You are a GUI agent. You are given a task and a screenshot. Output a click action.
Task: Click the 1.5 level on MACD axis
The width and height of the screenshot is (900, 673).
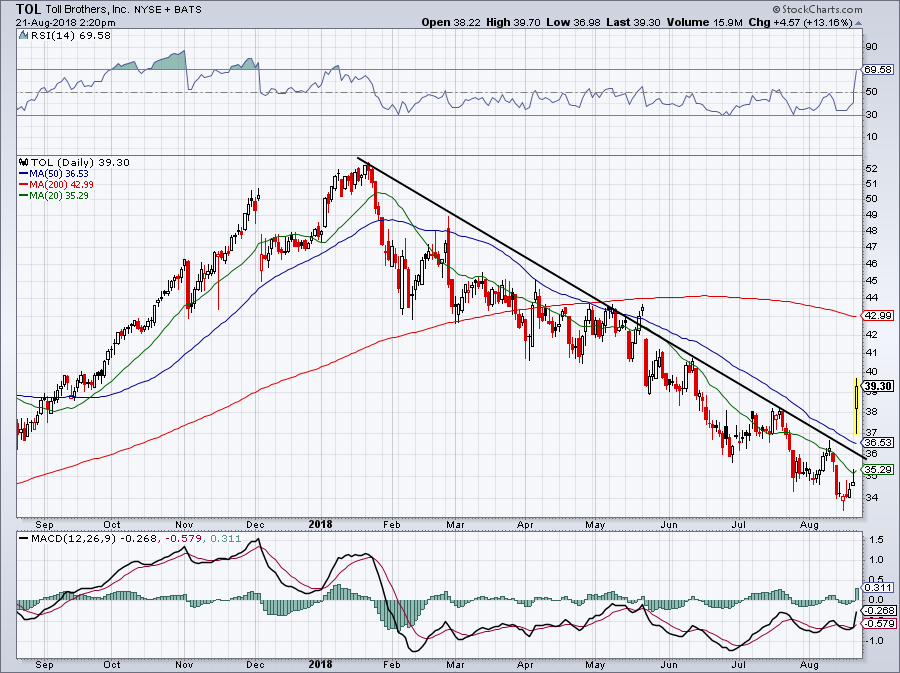click(876, 539)
